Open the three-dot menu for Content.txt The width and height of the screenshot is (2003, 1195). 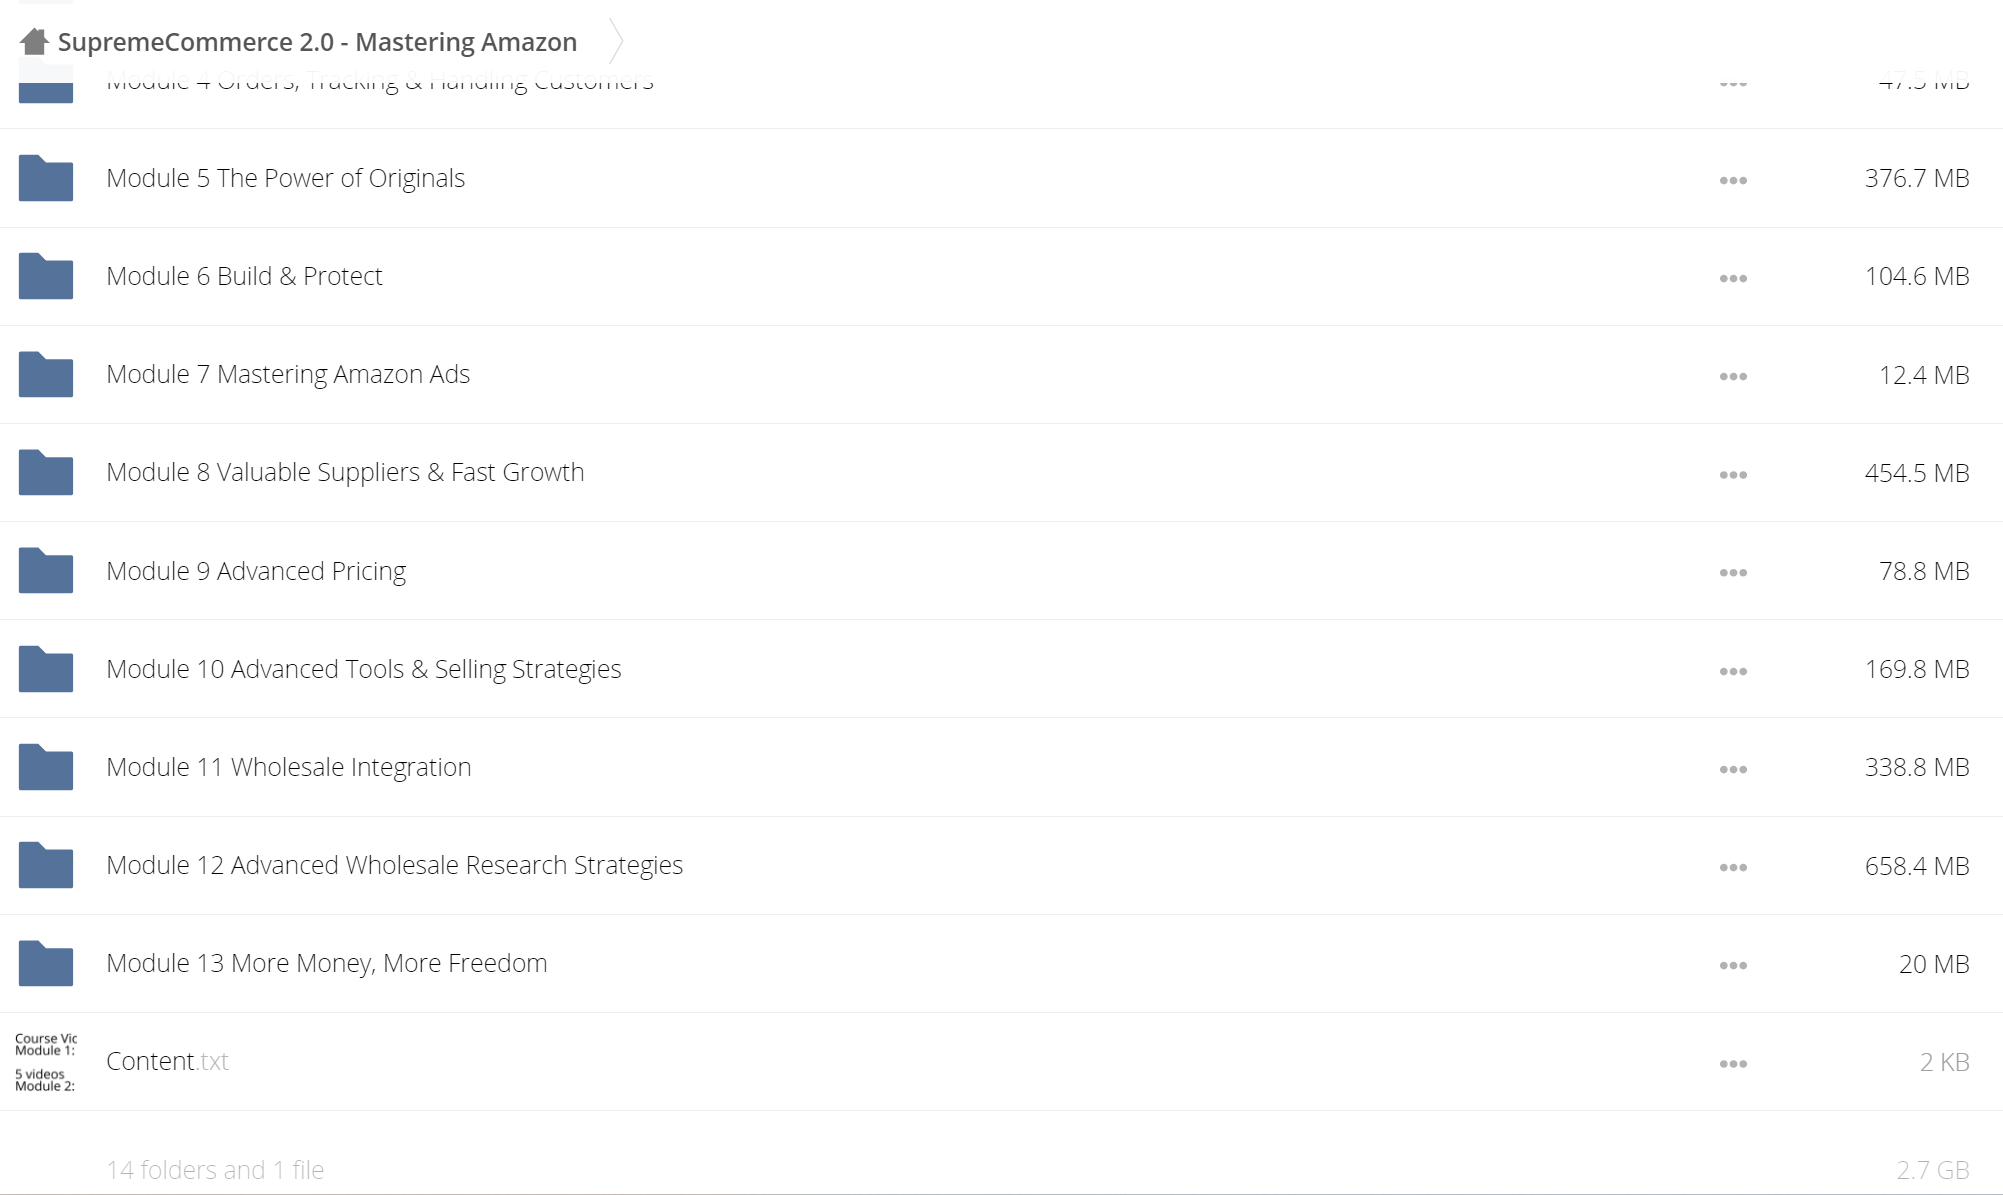coord(1733,1064)
